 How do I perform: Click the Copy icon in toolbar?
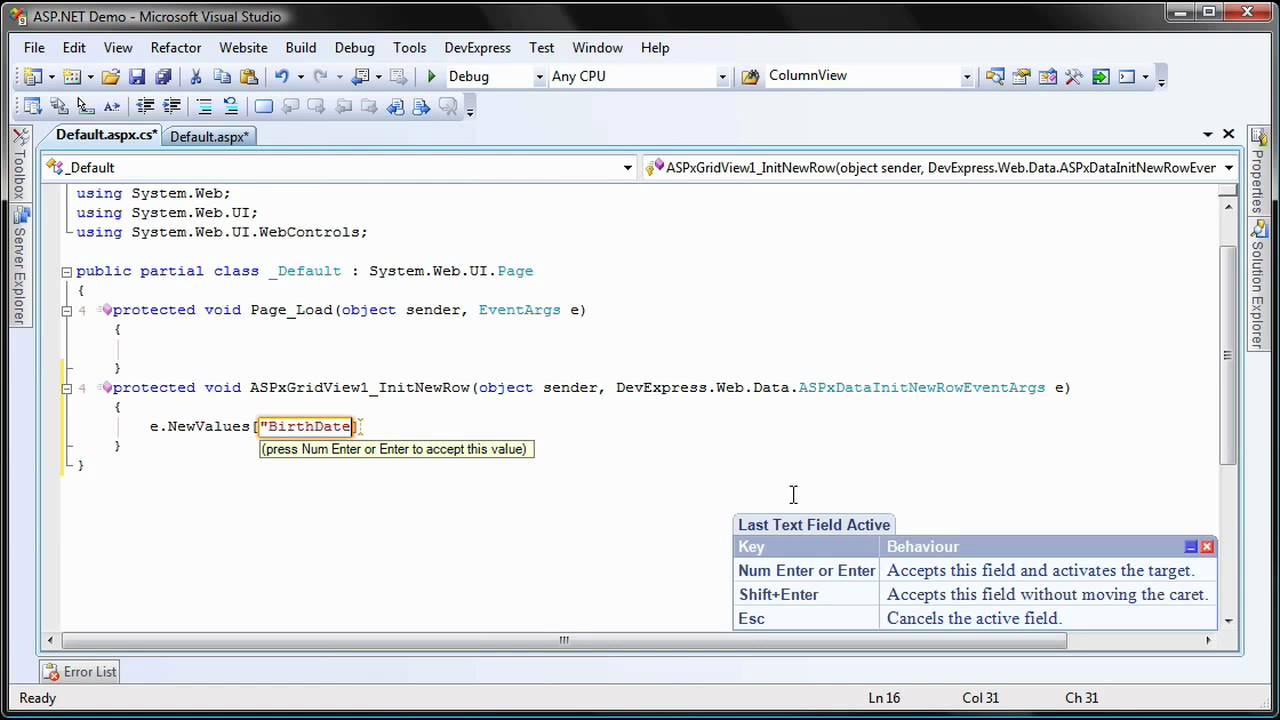[x=222, y=76]
